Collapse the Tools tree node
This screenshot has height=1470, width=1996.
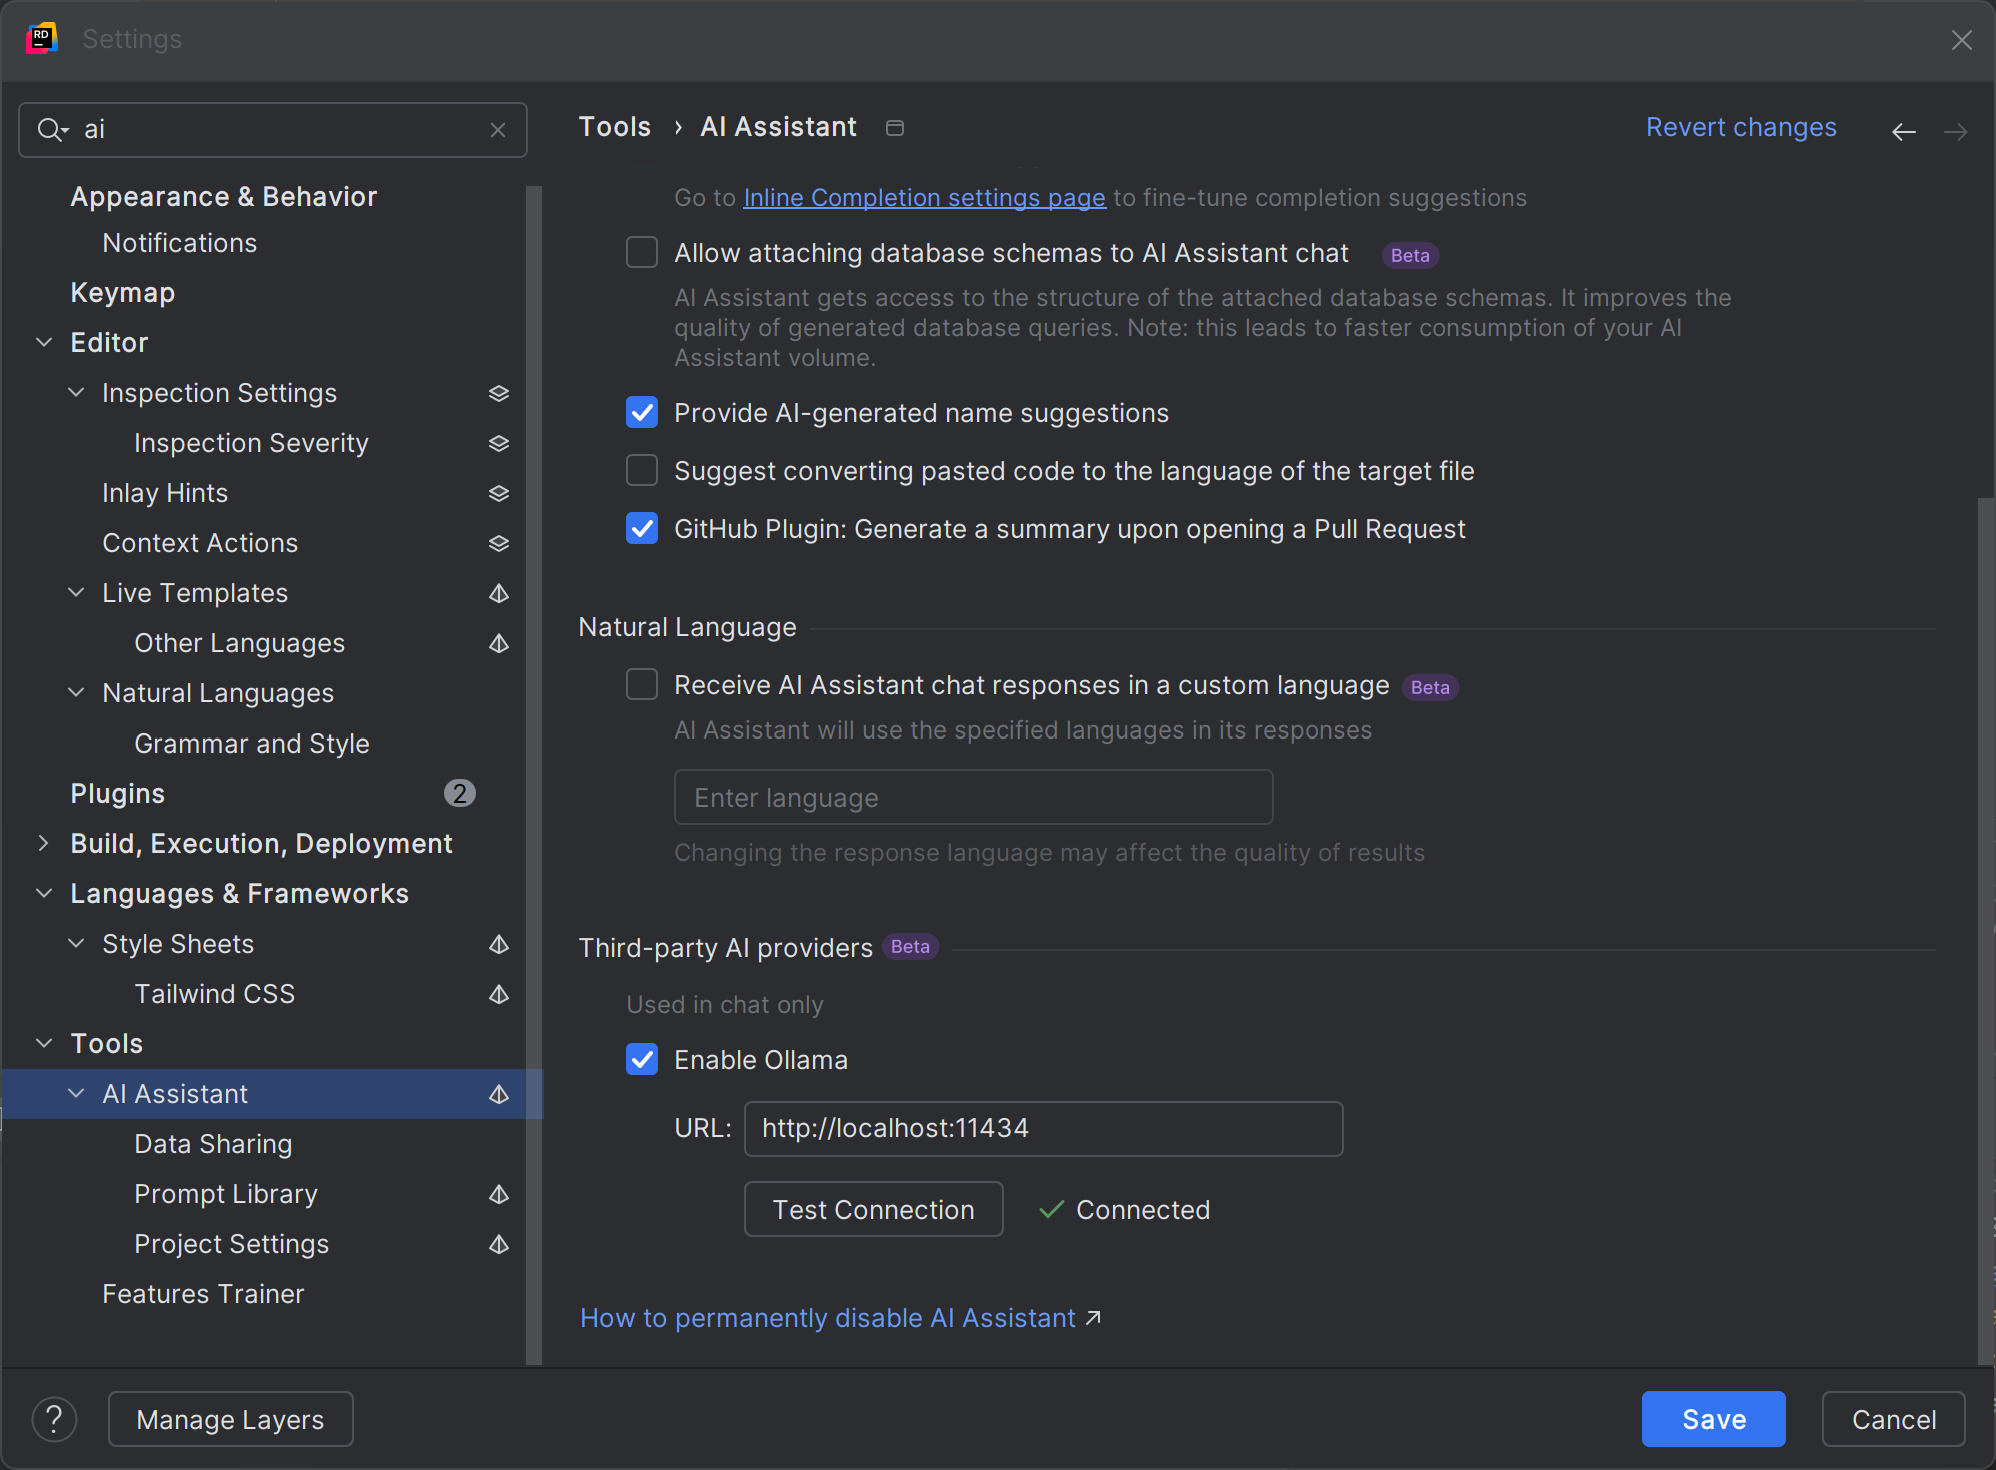click(x=44, y=1043)
